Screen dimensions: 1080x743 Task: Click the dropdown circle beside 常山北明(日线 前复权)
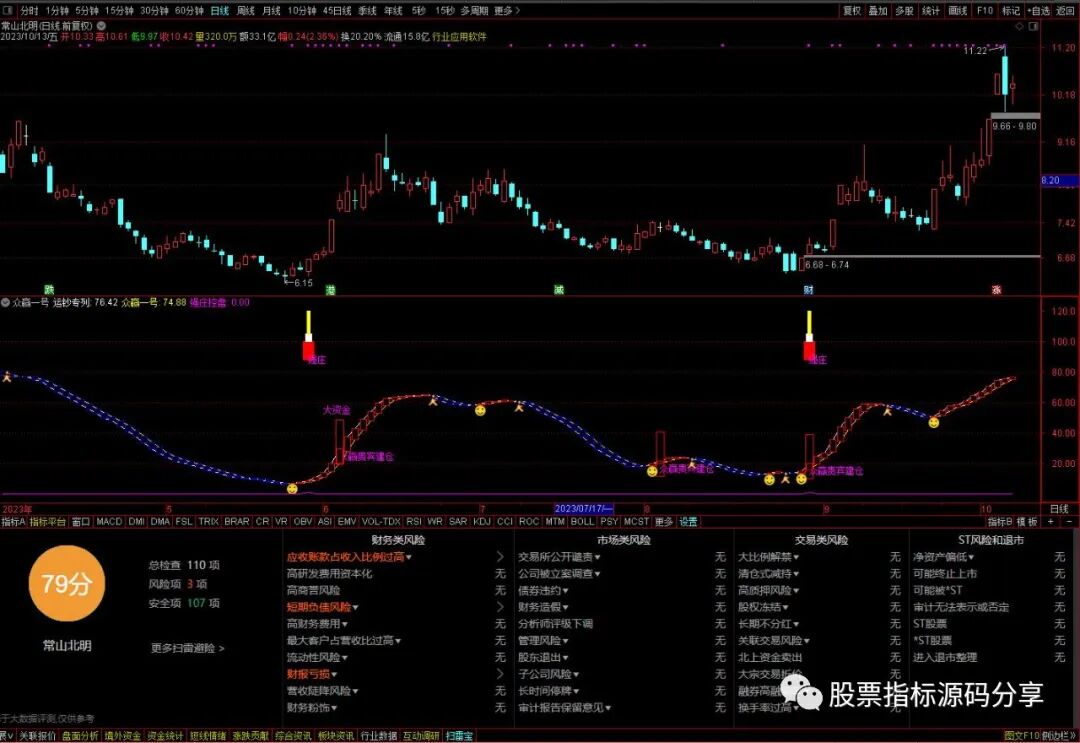(x=101, y=25)
